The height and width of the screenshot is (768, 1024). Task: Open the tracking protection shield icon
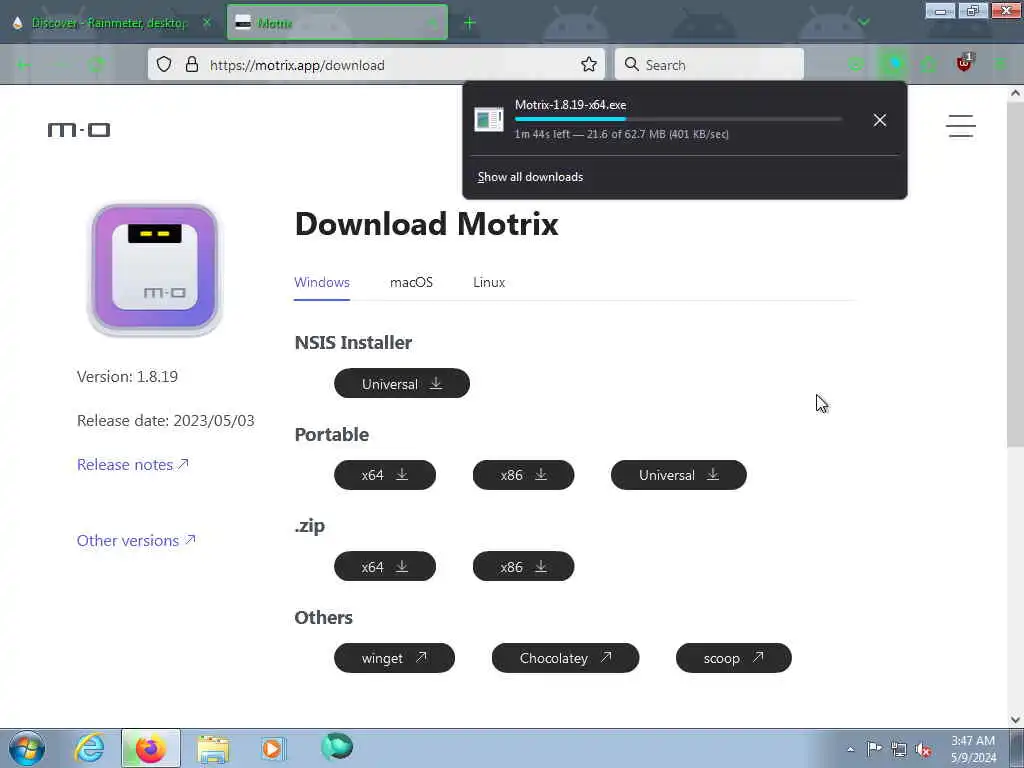click(x=164, y=65)
